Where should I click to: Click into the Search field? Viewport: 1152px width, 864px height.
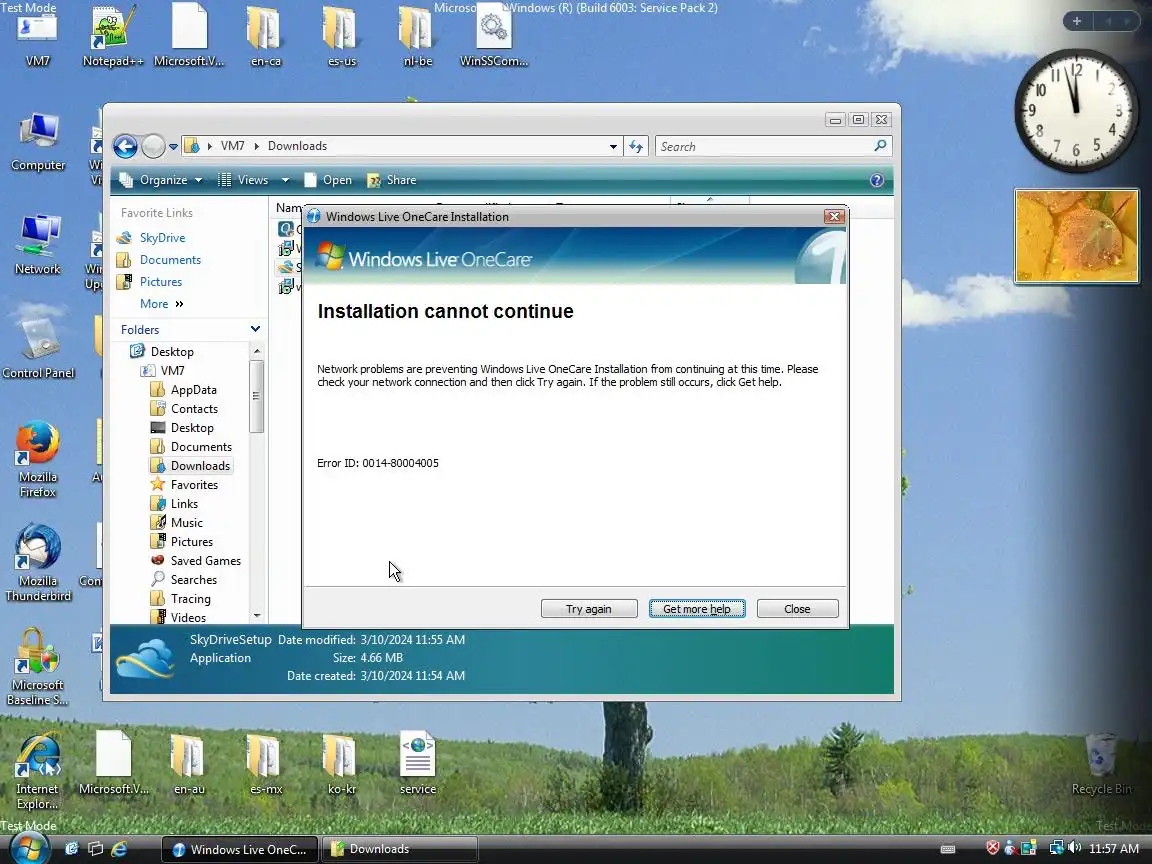pos(764,146)
